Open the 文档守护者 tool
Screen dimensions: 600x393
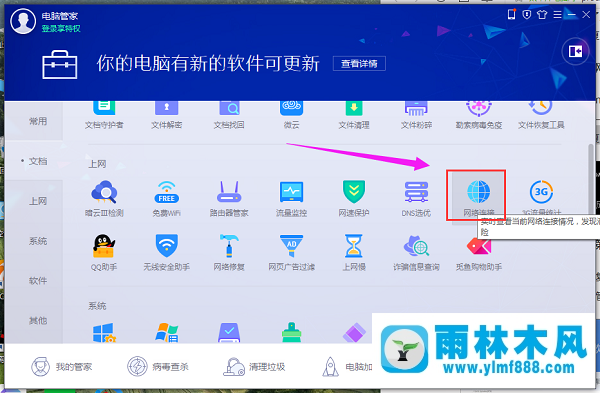click(x=104, y=115)
